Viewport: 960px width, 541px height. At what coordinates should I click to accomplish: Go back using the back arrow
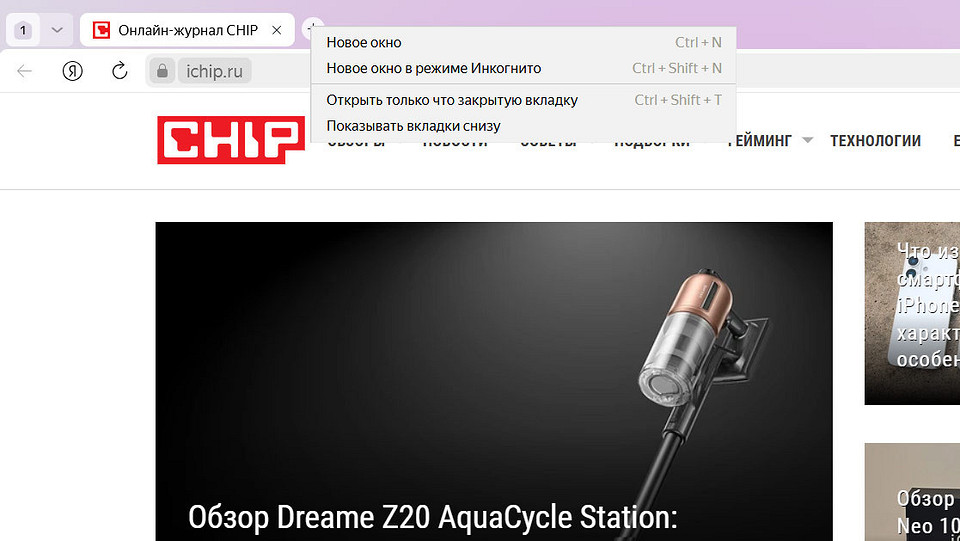[x=24, y=71]
